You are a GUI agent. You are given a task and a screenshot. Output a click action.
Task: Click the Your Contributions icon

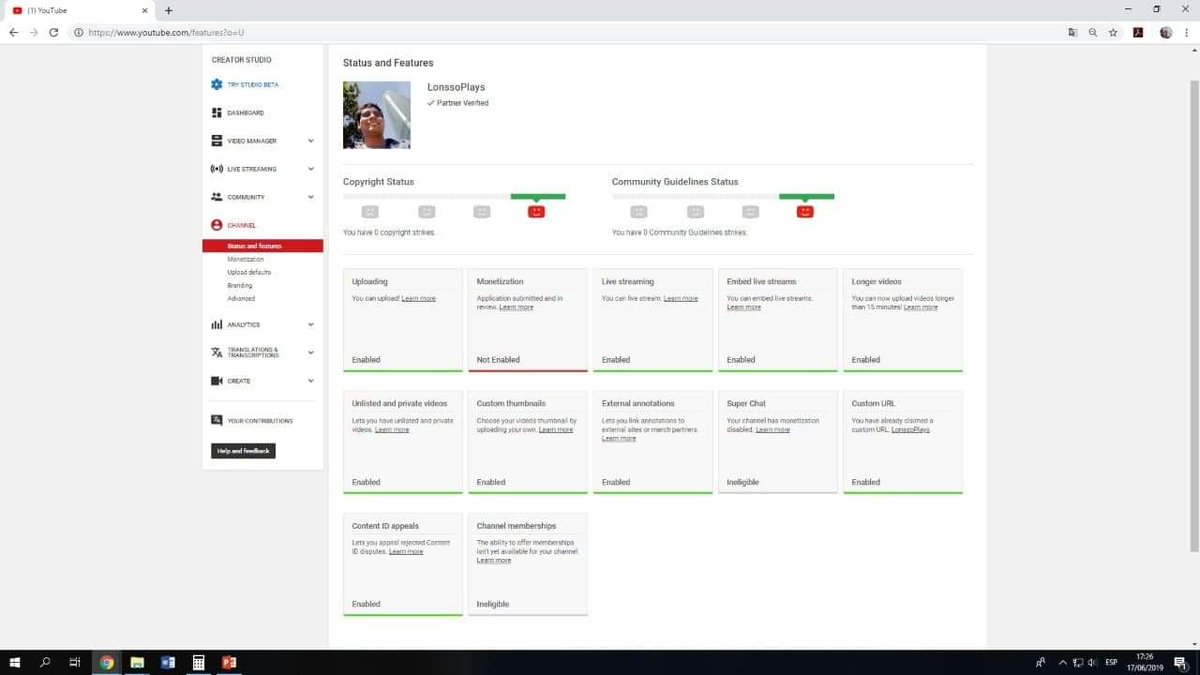tap(217, 421)
